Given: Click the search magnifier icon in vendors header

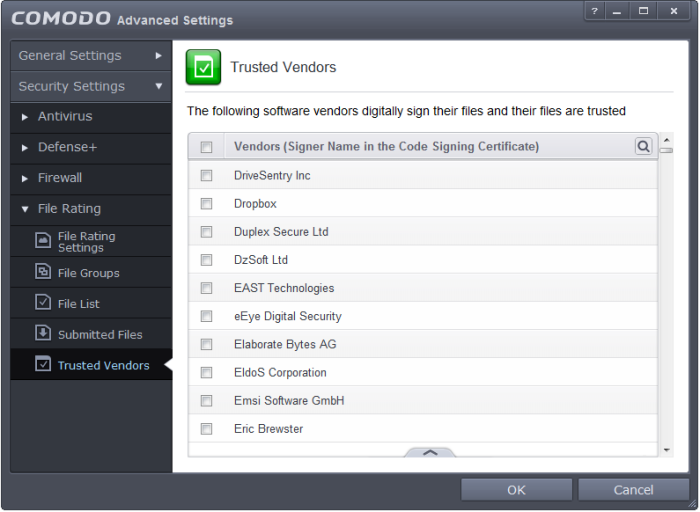Looking at the screenshot, I should (643, 146).
